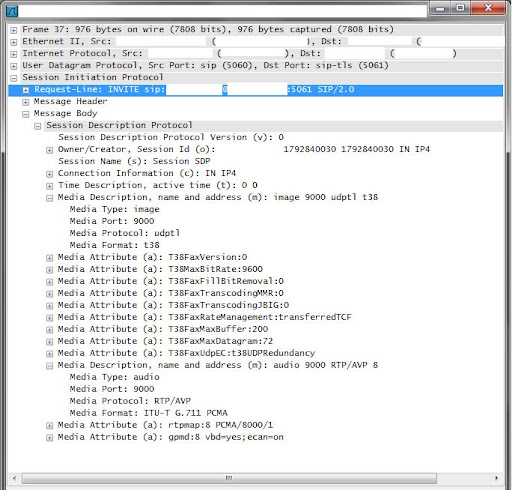Expand Connection Information (c) row

click(49, 174)
